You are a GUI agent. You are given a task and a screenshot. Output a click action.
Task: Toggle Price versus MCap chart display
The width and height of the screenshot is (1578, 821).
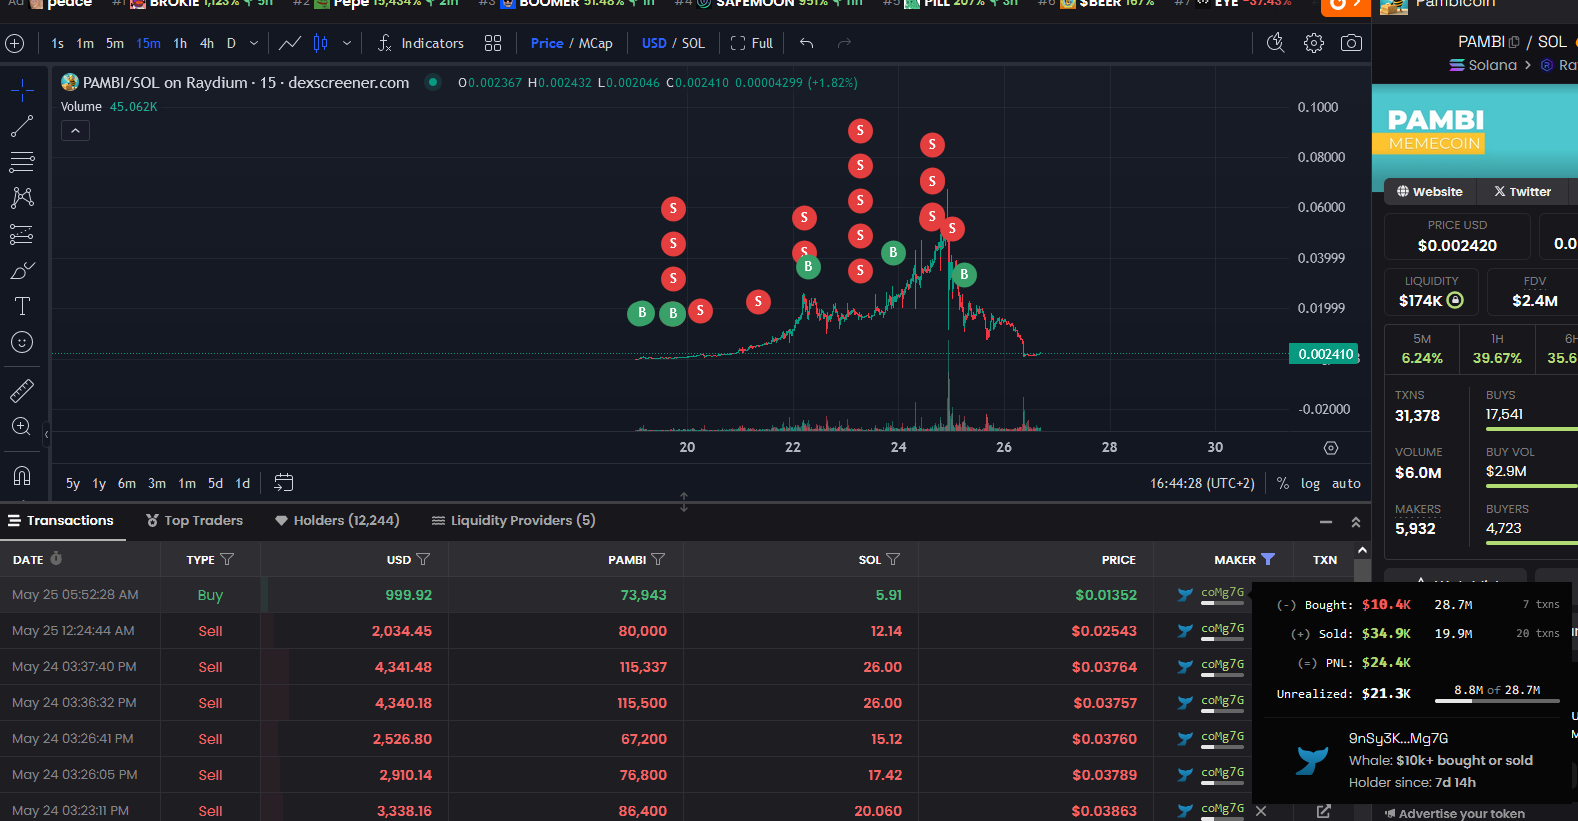(572, 43)
